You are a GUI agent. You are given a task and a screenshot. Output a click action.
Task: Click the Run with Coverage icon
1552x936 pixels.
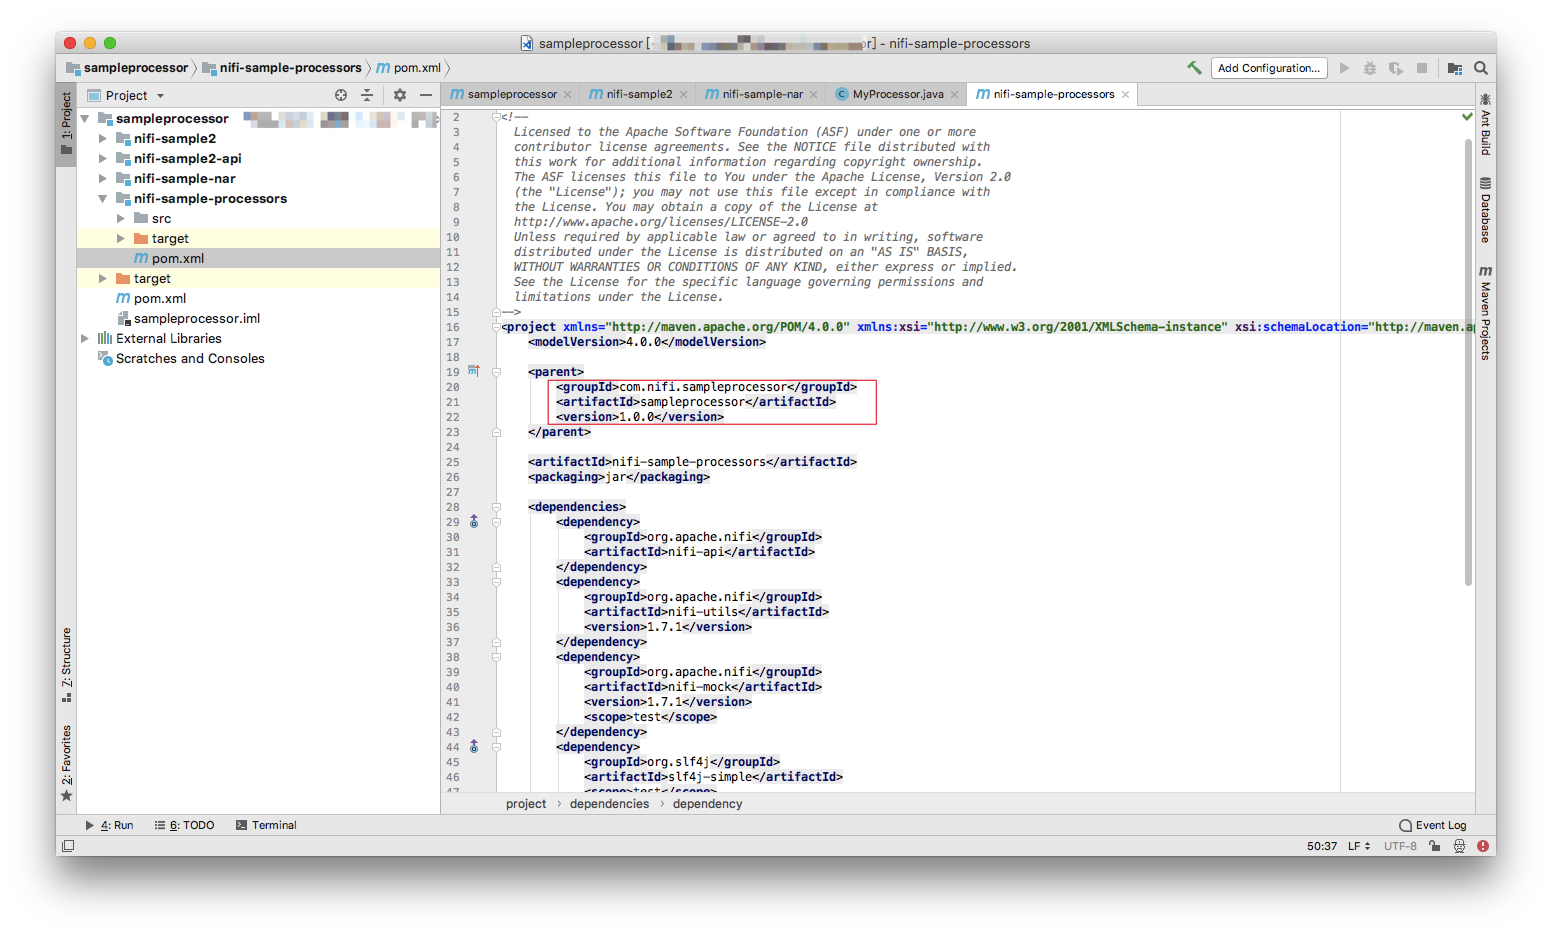pos(1395,68)
